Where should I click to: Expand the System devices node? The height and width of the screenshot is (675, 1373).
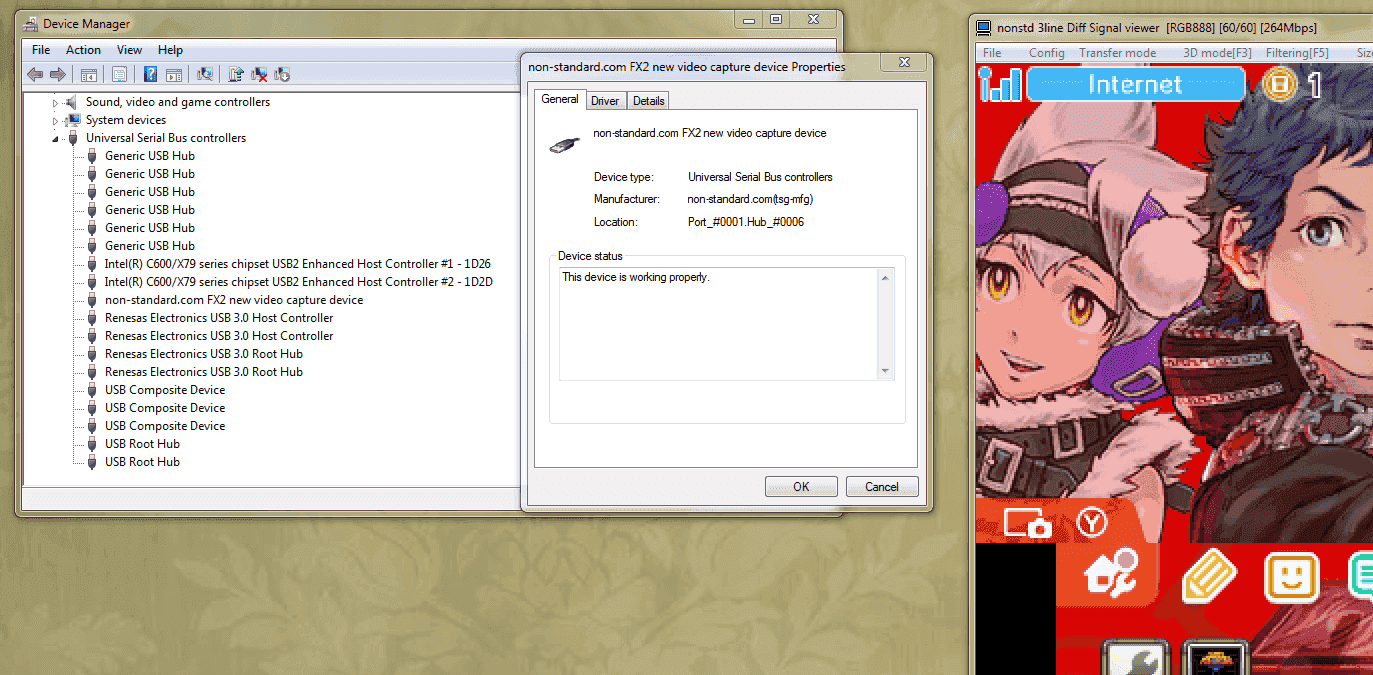point(56,120)
